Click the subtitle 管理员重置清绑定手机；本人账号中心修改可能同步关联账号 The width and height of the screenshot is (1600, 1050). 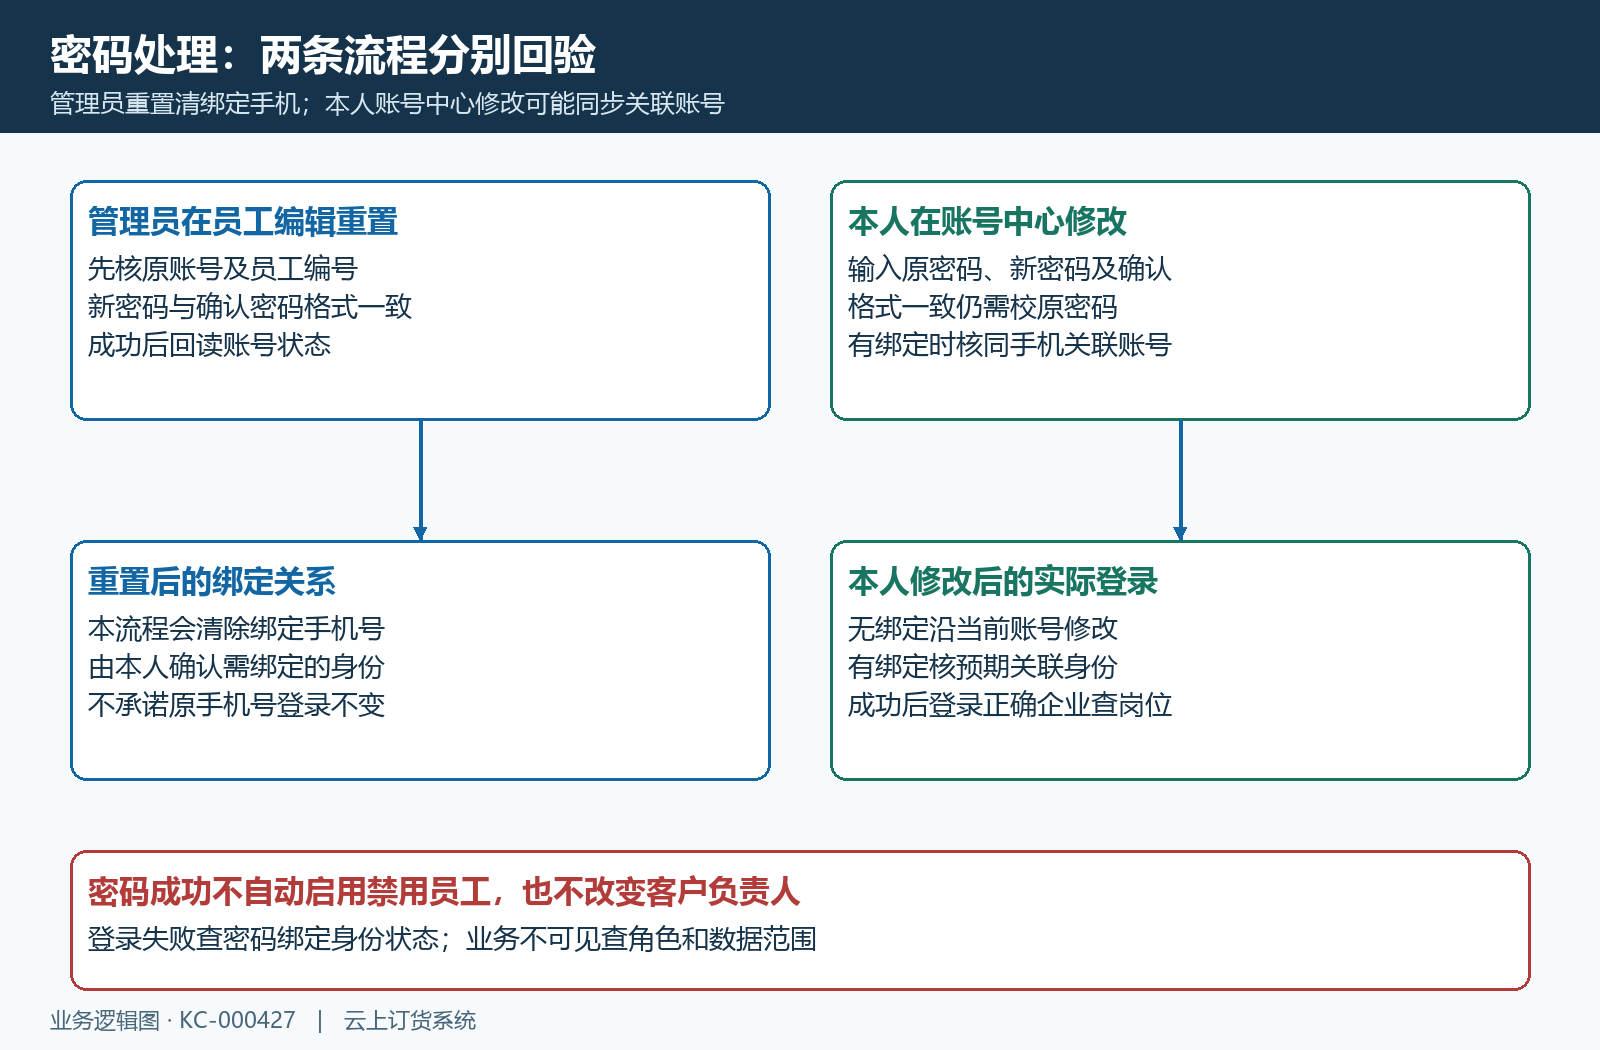(387, 104)
